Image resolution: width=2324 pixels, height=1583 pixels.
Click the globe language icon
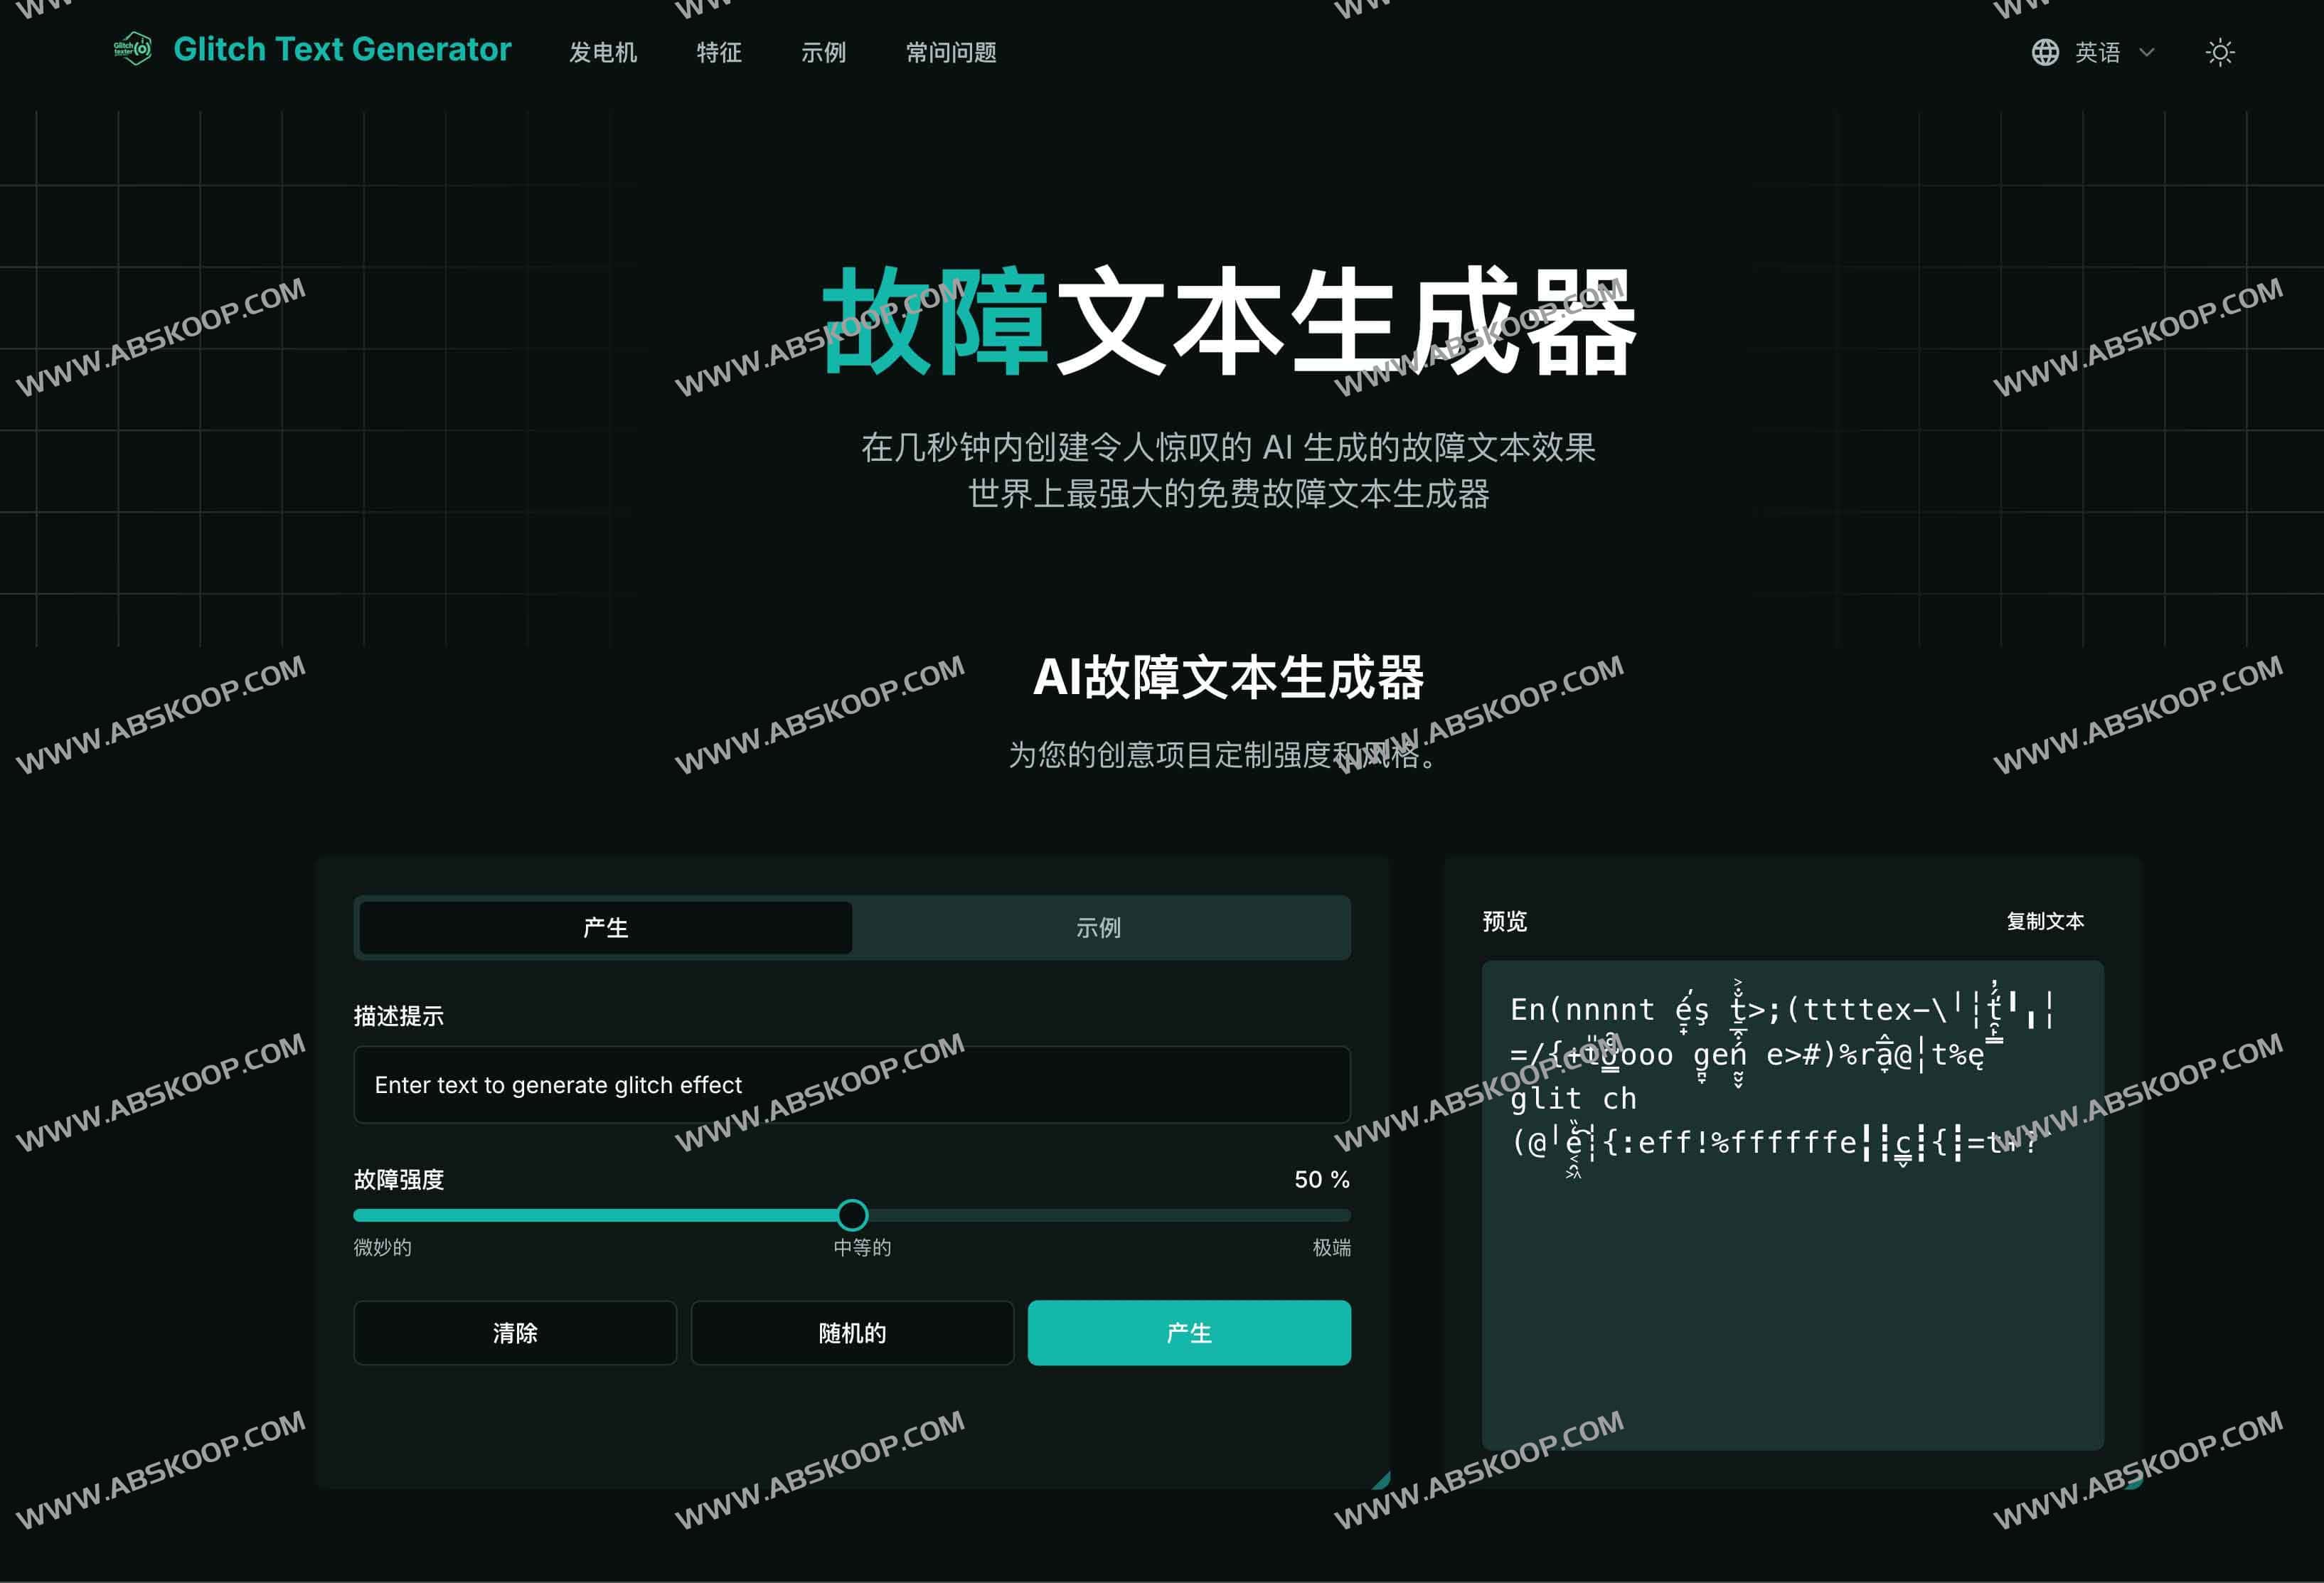[x=2046, y=51]
